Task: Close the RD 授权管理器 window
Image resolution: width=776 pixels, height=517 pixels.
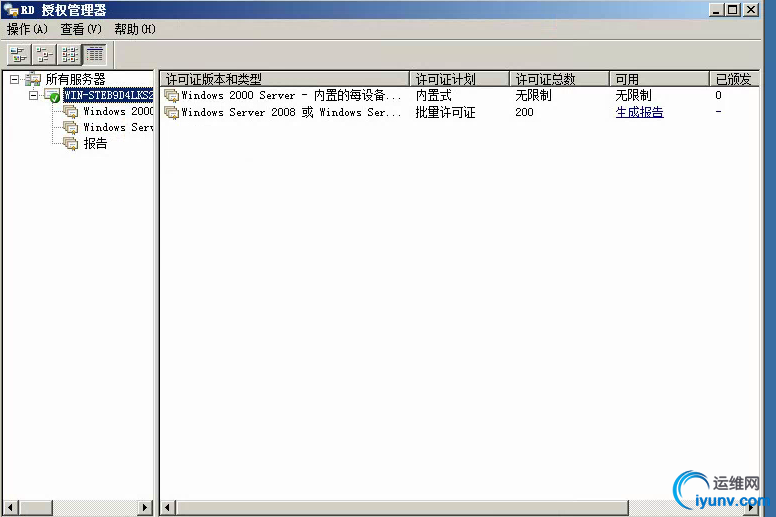Action: [x=751, y=9]
